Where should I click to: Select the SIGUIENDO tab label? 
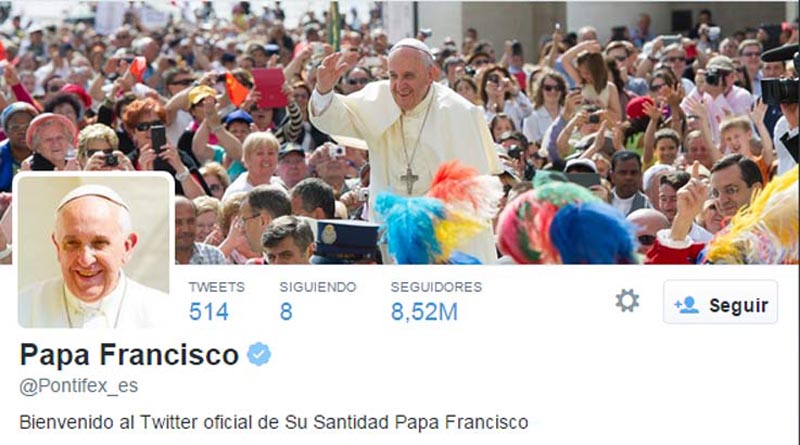click(x=318, y=287)
